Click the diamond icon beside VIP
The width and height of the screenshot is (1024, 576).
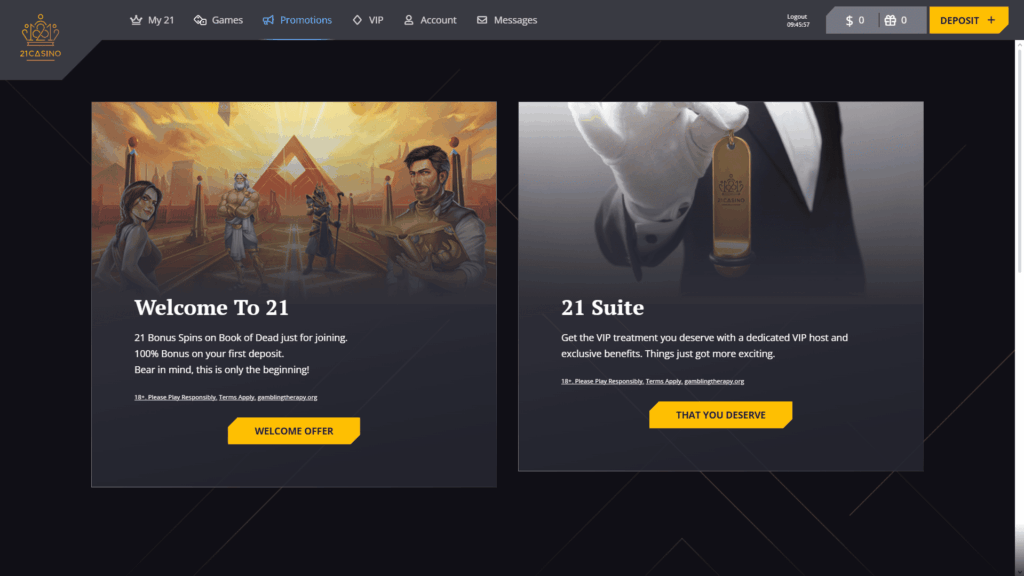click(x=357, y=20)
